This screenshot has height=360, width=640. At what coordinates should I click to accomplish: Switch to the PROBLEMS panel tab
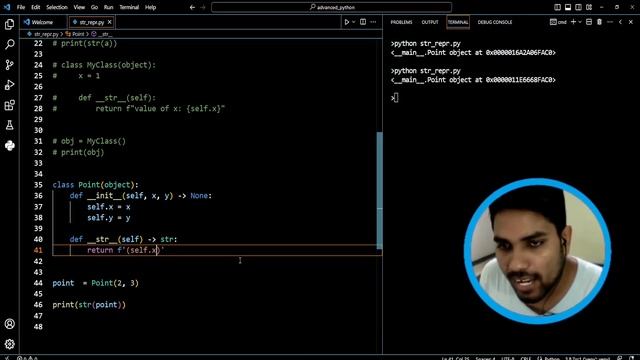point(401,22)
